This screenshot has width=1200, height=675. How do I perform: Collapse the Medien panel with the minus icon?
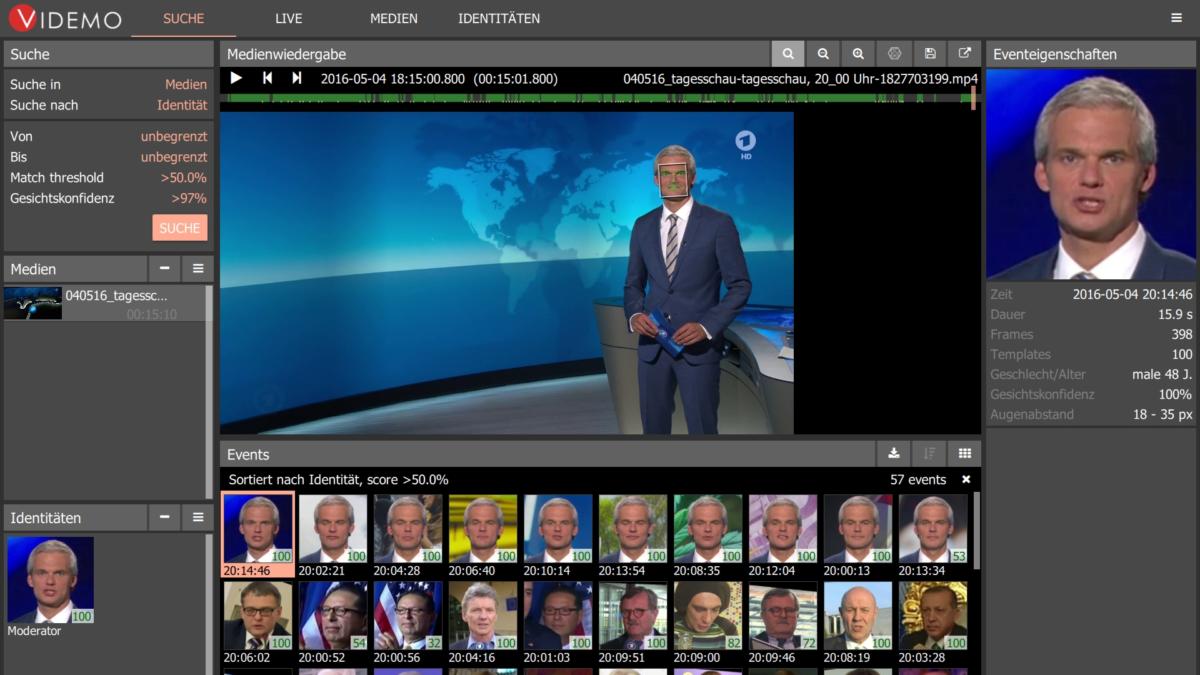point(163,268)
